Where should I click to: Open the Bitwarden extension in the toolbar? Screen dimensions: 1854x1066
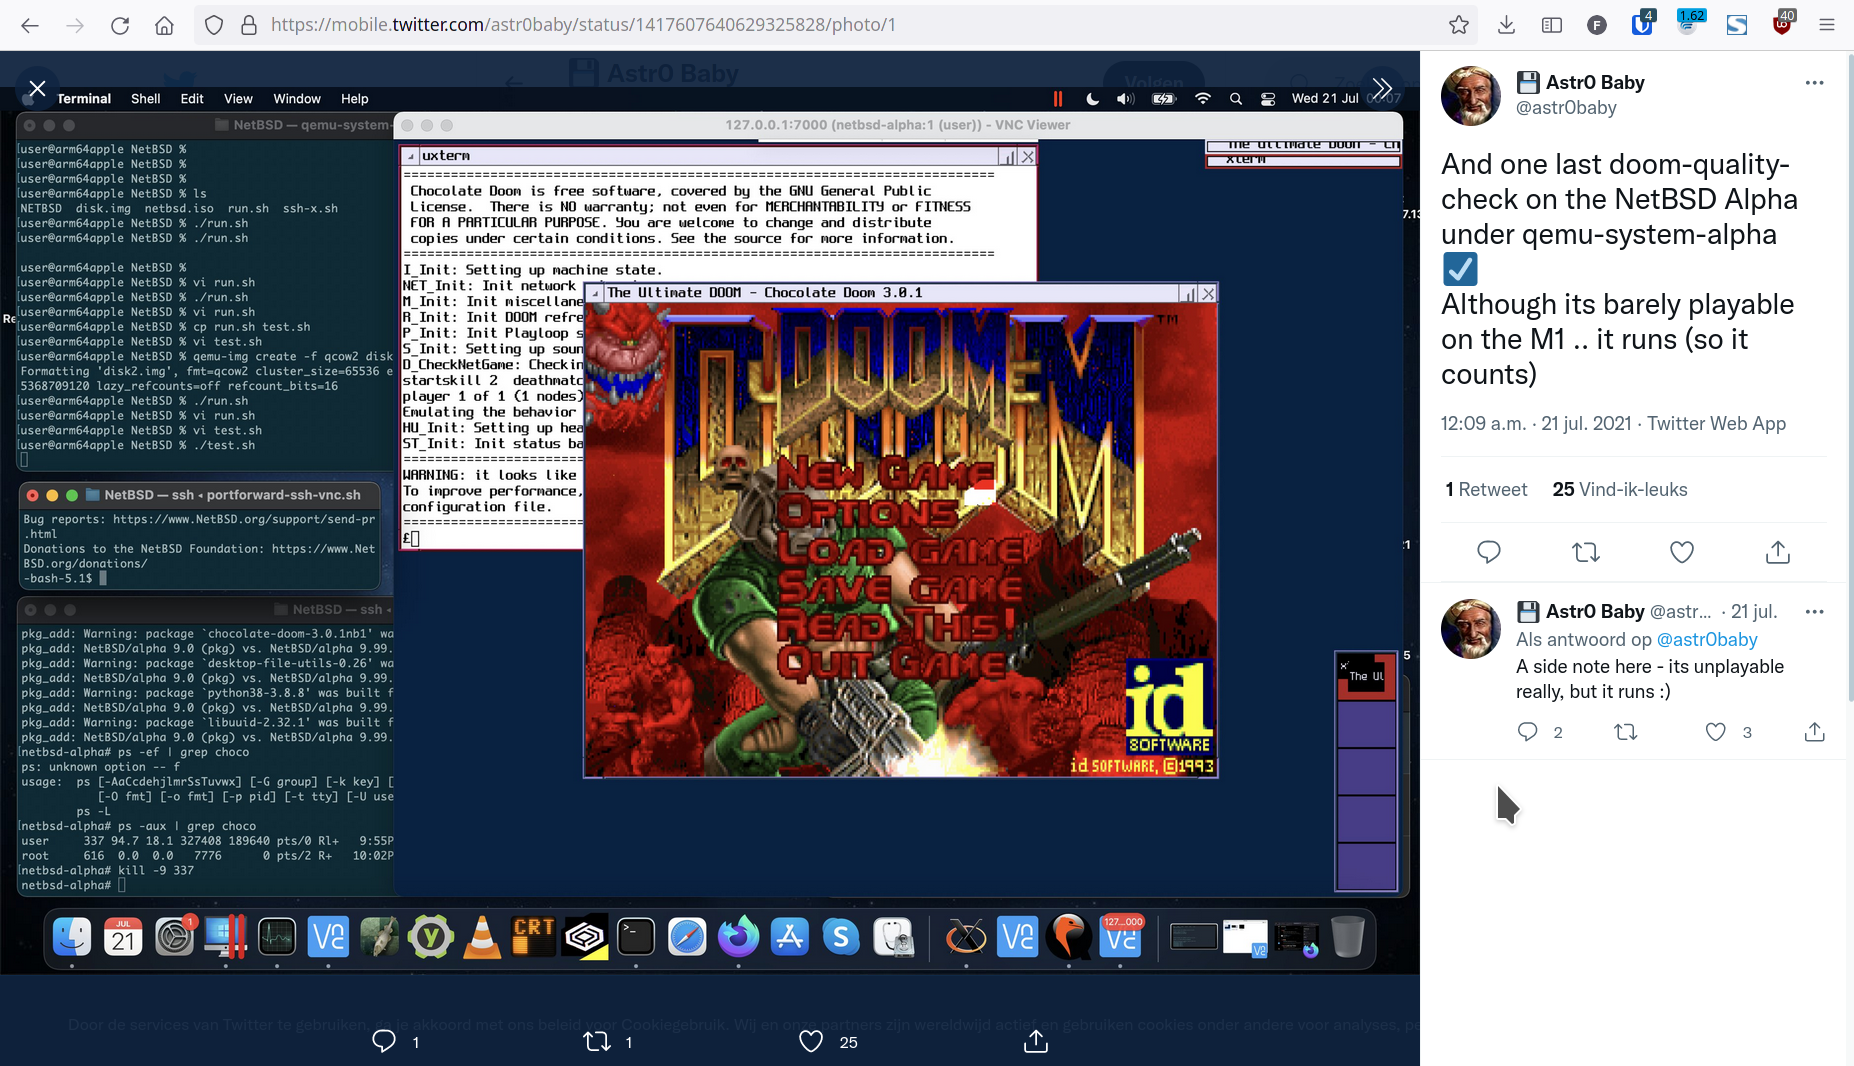click(1641, 24)
